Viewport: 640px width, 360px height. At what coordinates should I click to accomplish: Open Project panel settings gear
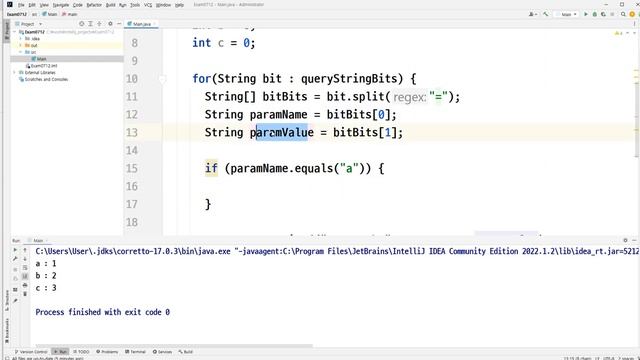pos(110,24)
